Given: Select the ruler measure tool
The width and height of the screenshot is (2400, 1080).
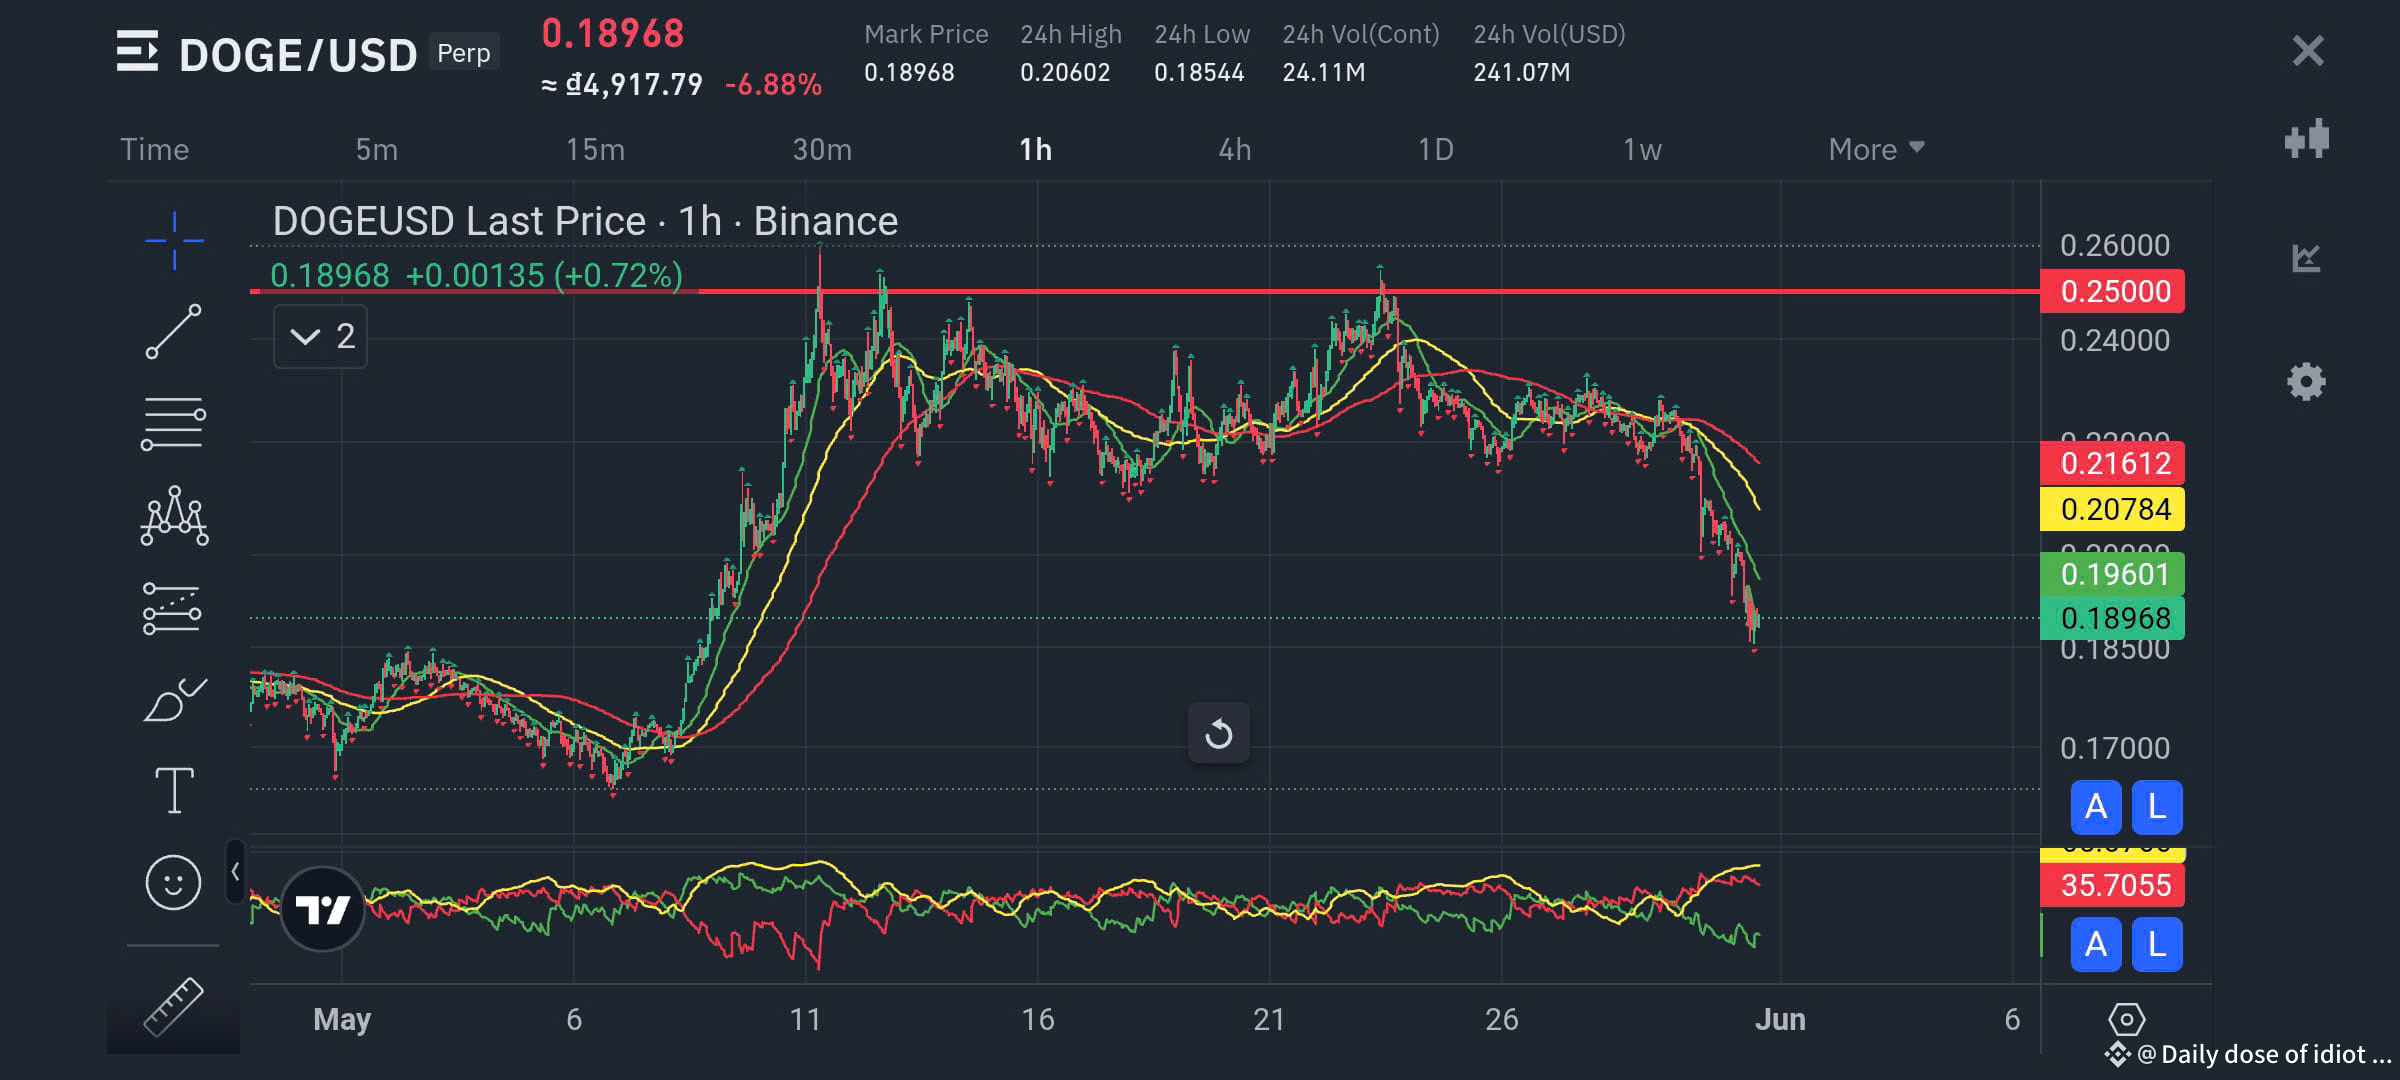Looking at the screenshot, I should (x=173, y=1006).
